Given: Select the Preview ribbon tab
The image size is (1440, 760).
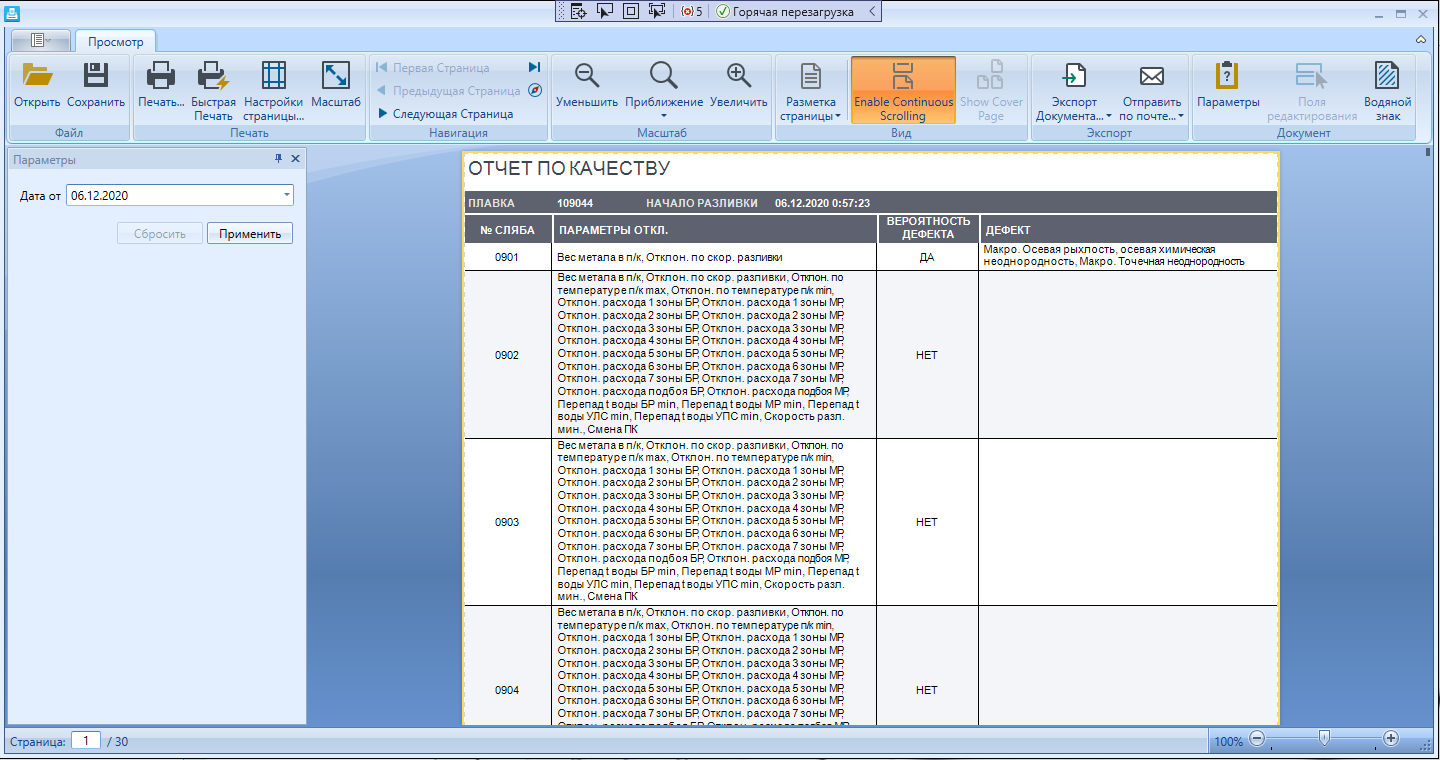Looking at the screenshot, I should 115,42.
